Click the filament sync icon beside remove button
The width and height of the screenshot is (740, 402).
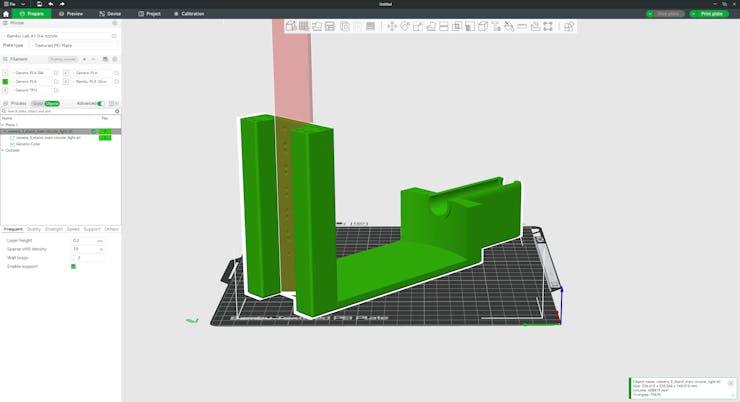[x=105, y=59]
